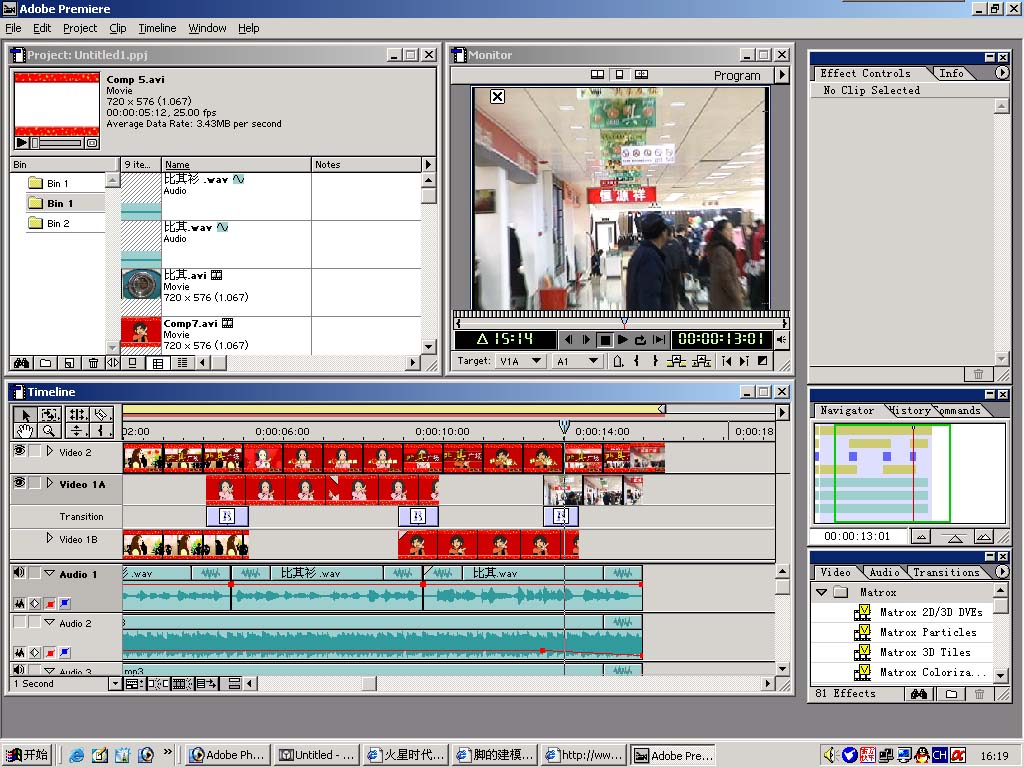
Task: Click the audio speaker icon beside the Monitor timecode
Action: click(x=781, y=339)
